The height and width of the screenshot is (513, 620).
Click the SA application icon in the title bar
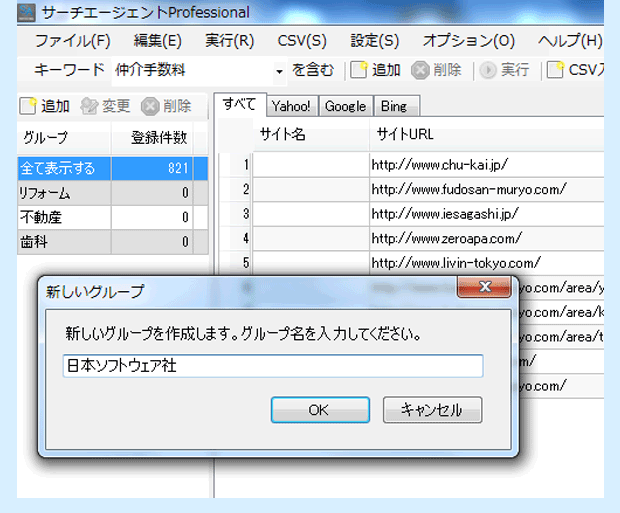(26, 12)
